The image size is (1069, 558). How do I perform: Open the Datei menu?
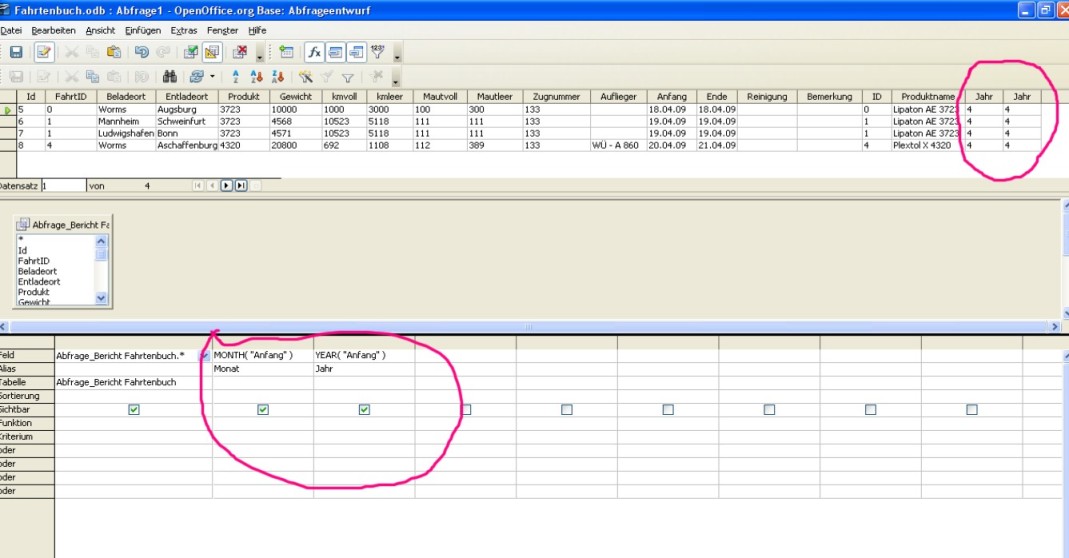coord(11,31)
